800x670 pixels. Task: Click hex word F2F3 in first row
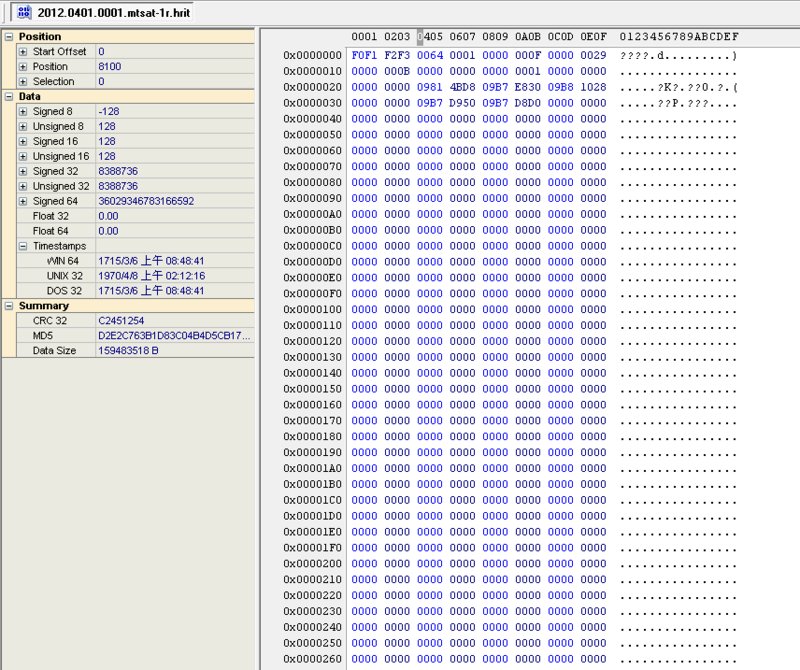(x=397, y=55)
